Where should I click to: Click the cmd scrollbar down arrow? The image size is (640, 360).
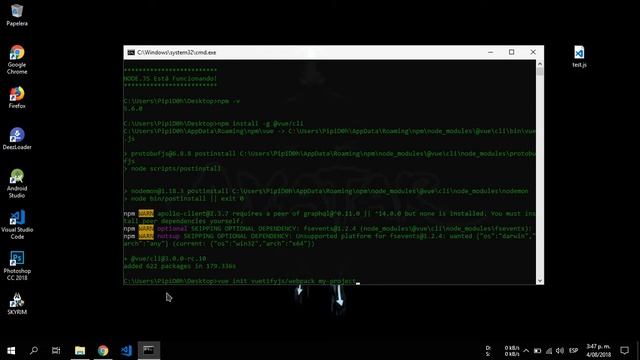[x=540, y=281]
